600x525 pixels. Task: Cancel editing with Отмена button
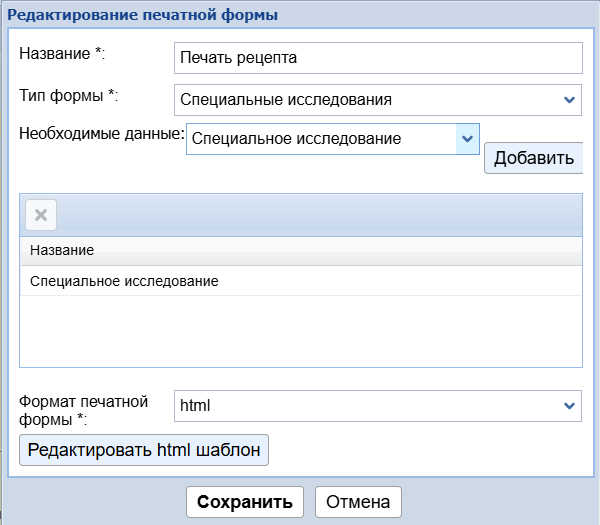[x=358, y=502]
